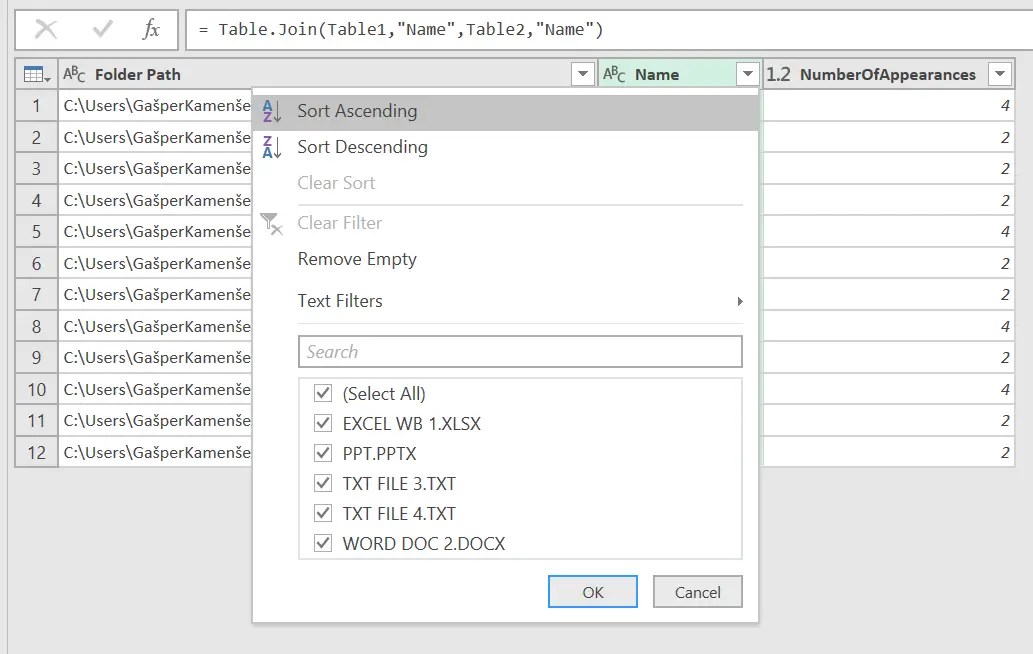The width and height of the screenshot is (1033, 654).
Task: Uncheck the EXCEL WB 1.XLSX filter entry
Action: (x=322, y=423)
